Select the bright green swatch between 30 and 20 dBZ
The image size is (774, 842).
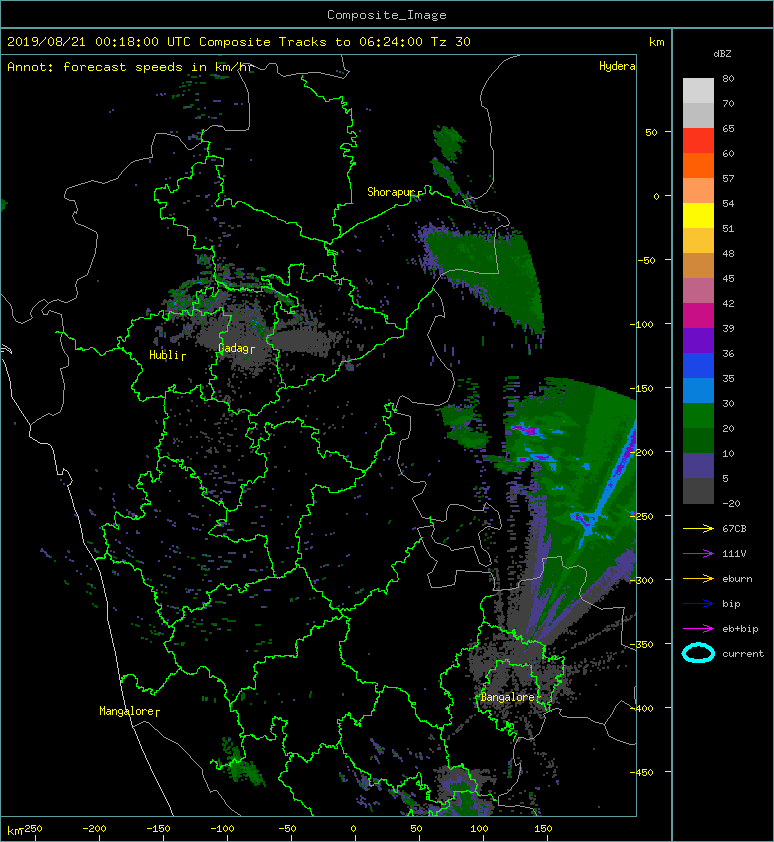coord(698,416)
